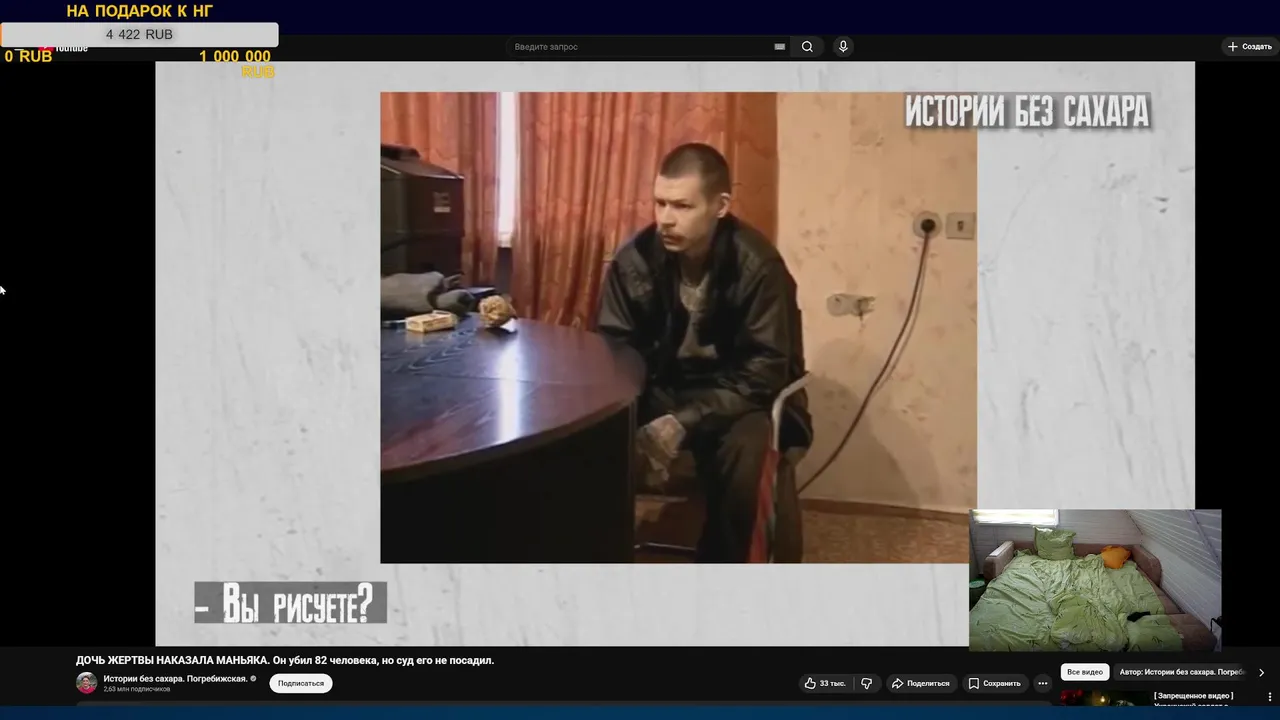Click the search magnifier icon
Viewport: 1280px width, 720px height.
tap(807, 47)
